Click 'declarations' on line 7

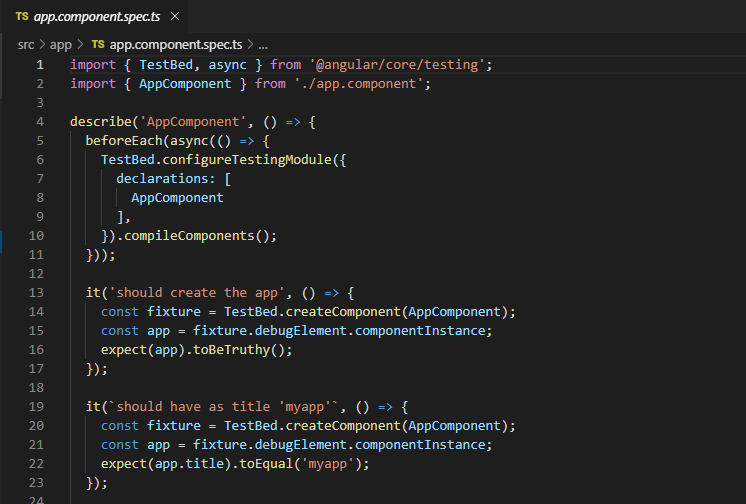click(x=162, y=179)
